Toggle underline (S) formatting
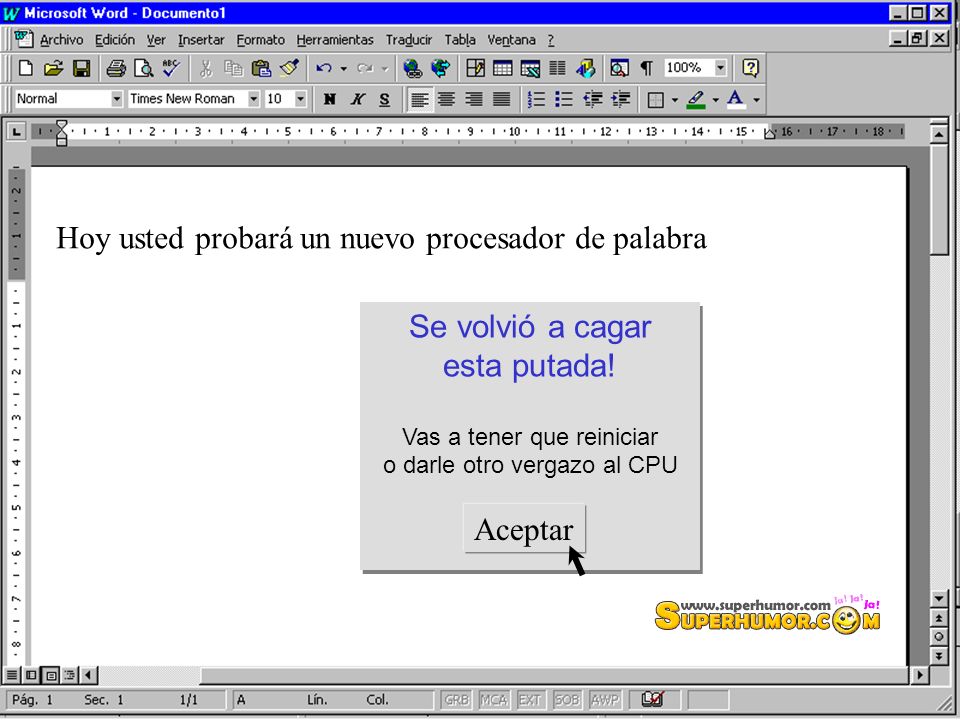 [384, 99]
